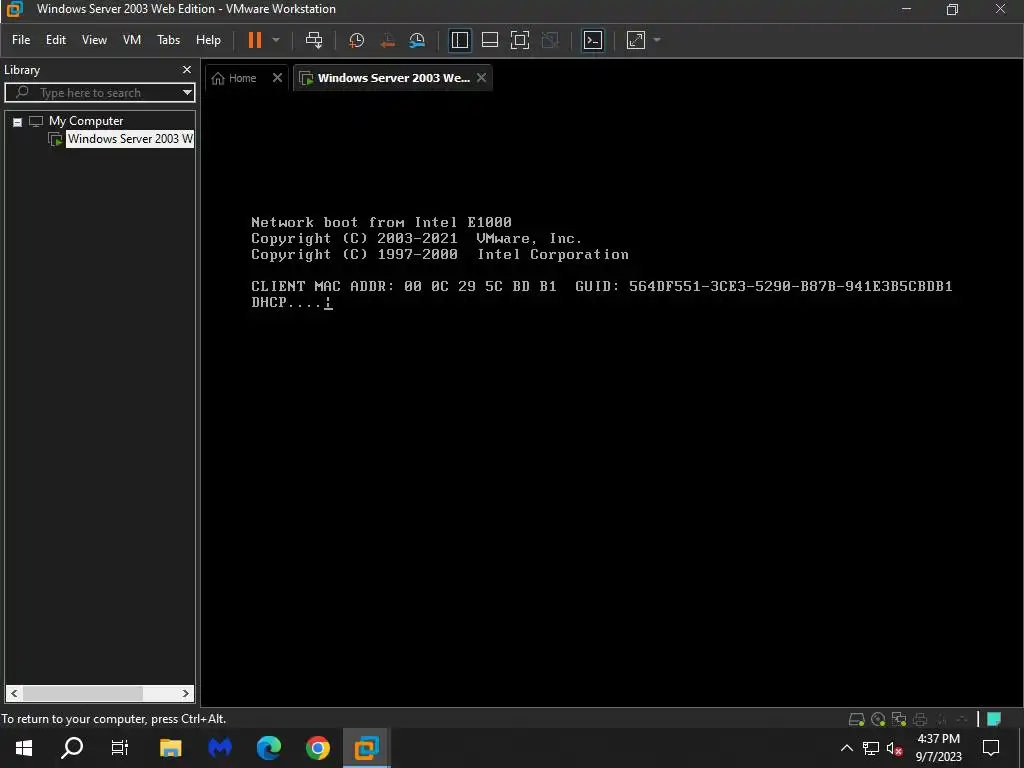This screenshot has height=768, width=1024.
Task: Open Task View on the taskbar
Action: (x=120, y=748)
